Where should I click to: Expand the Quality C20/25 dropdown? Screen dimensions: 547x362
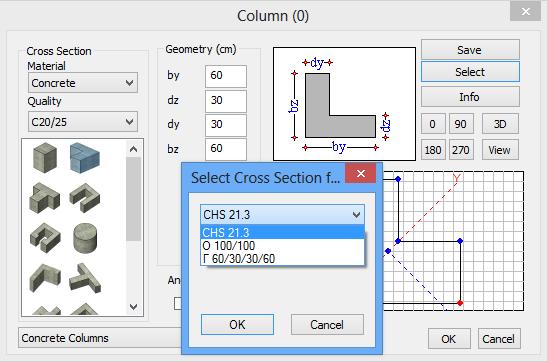point(83,122)
